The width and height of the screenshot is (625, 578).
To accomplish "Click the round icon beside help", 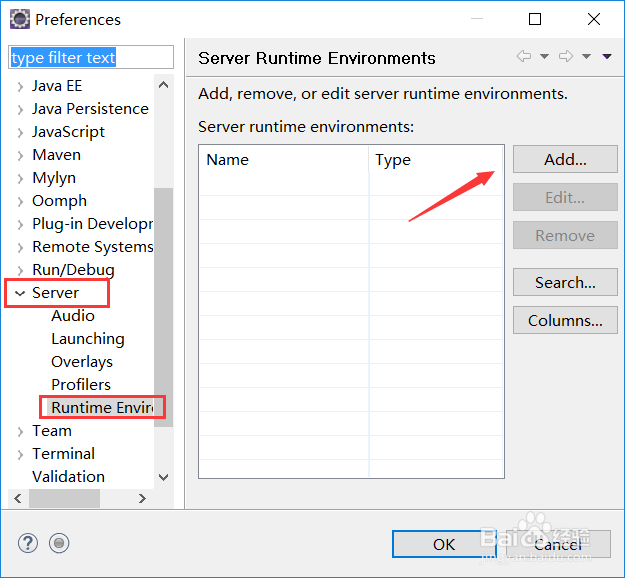I will [59, 543].
